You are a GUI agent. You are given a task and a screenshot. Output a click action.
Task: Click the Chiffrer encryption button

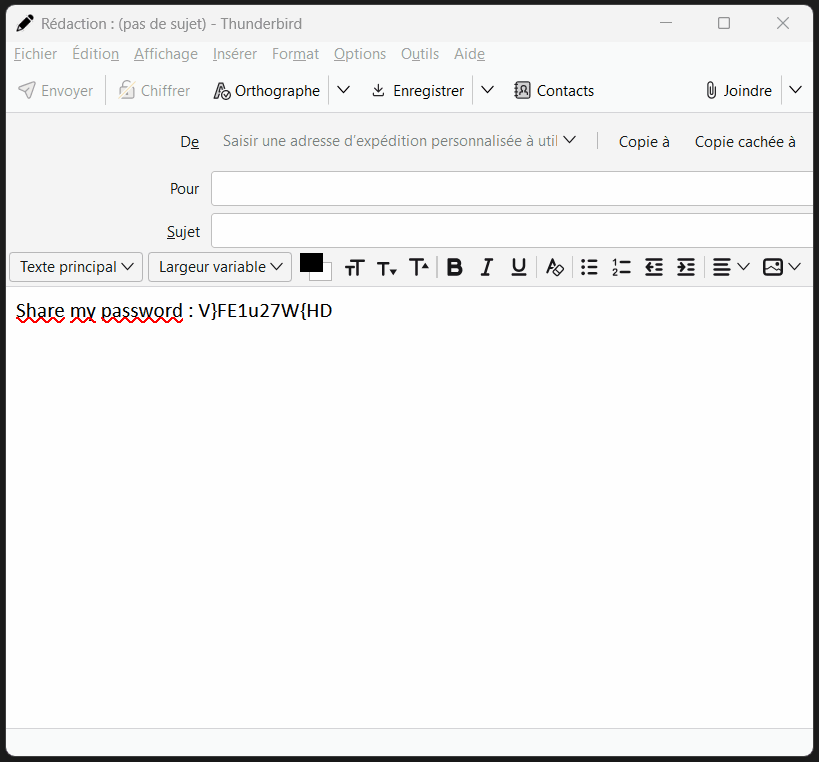click(x=154, y=90)
